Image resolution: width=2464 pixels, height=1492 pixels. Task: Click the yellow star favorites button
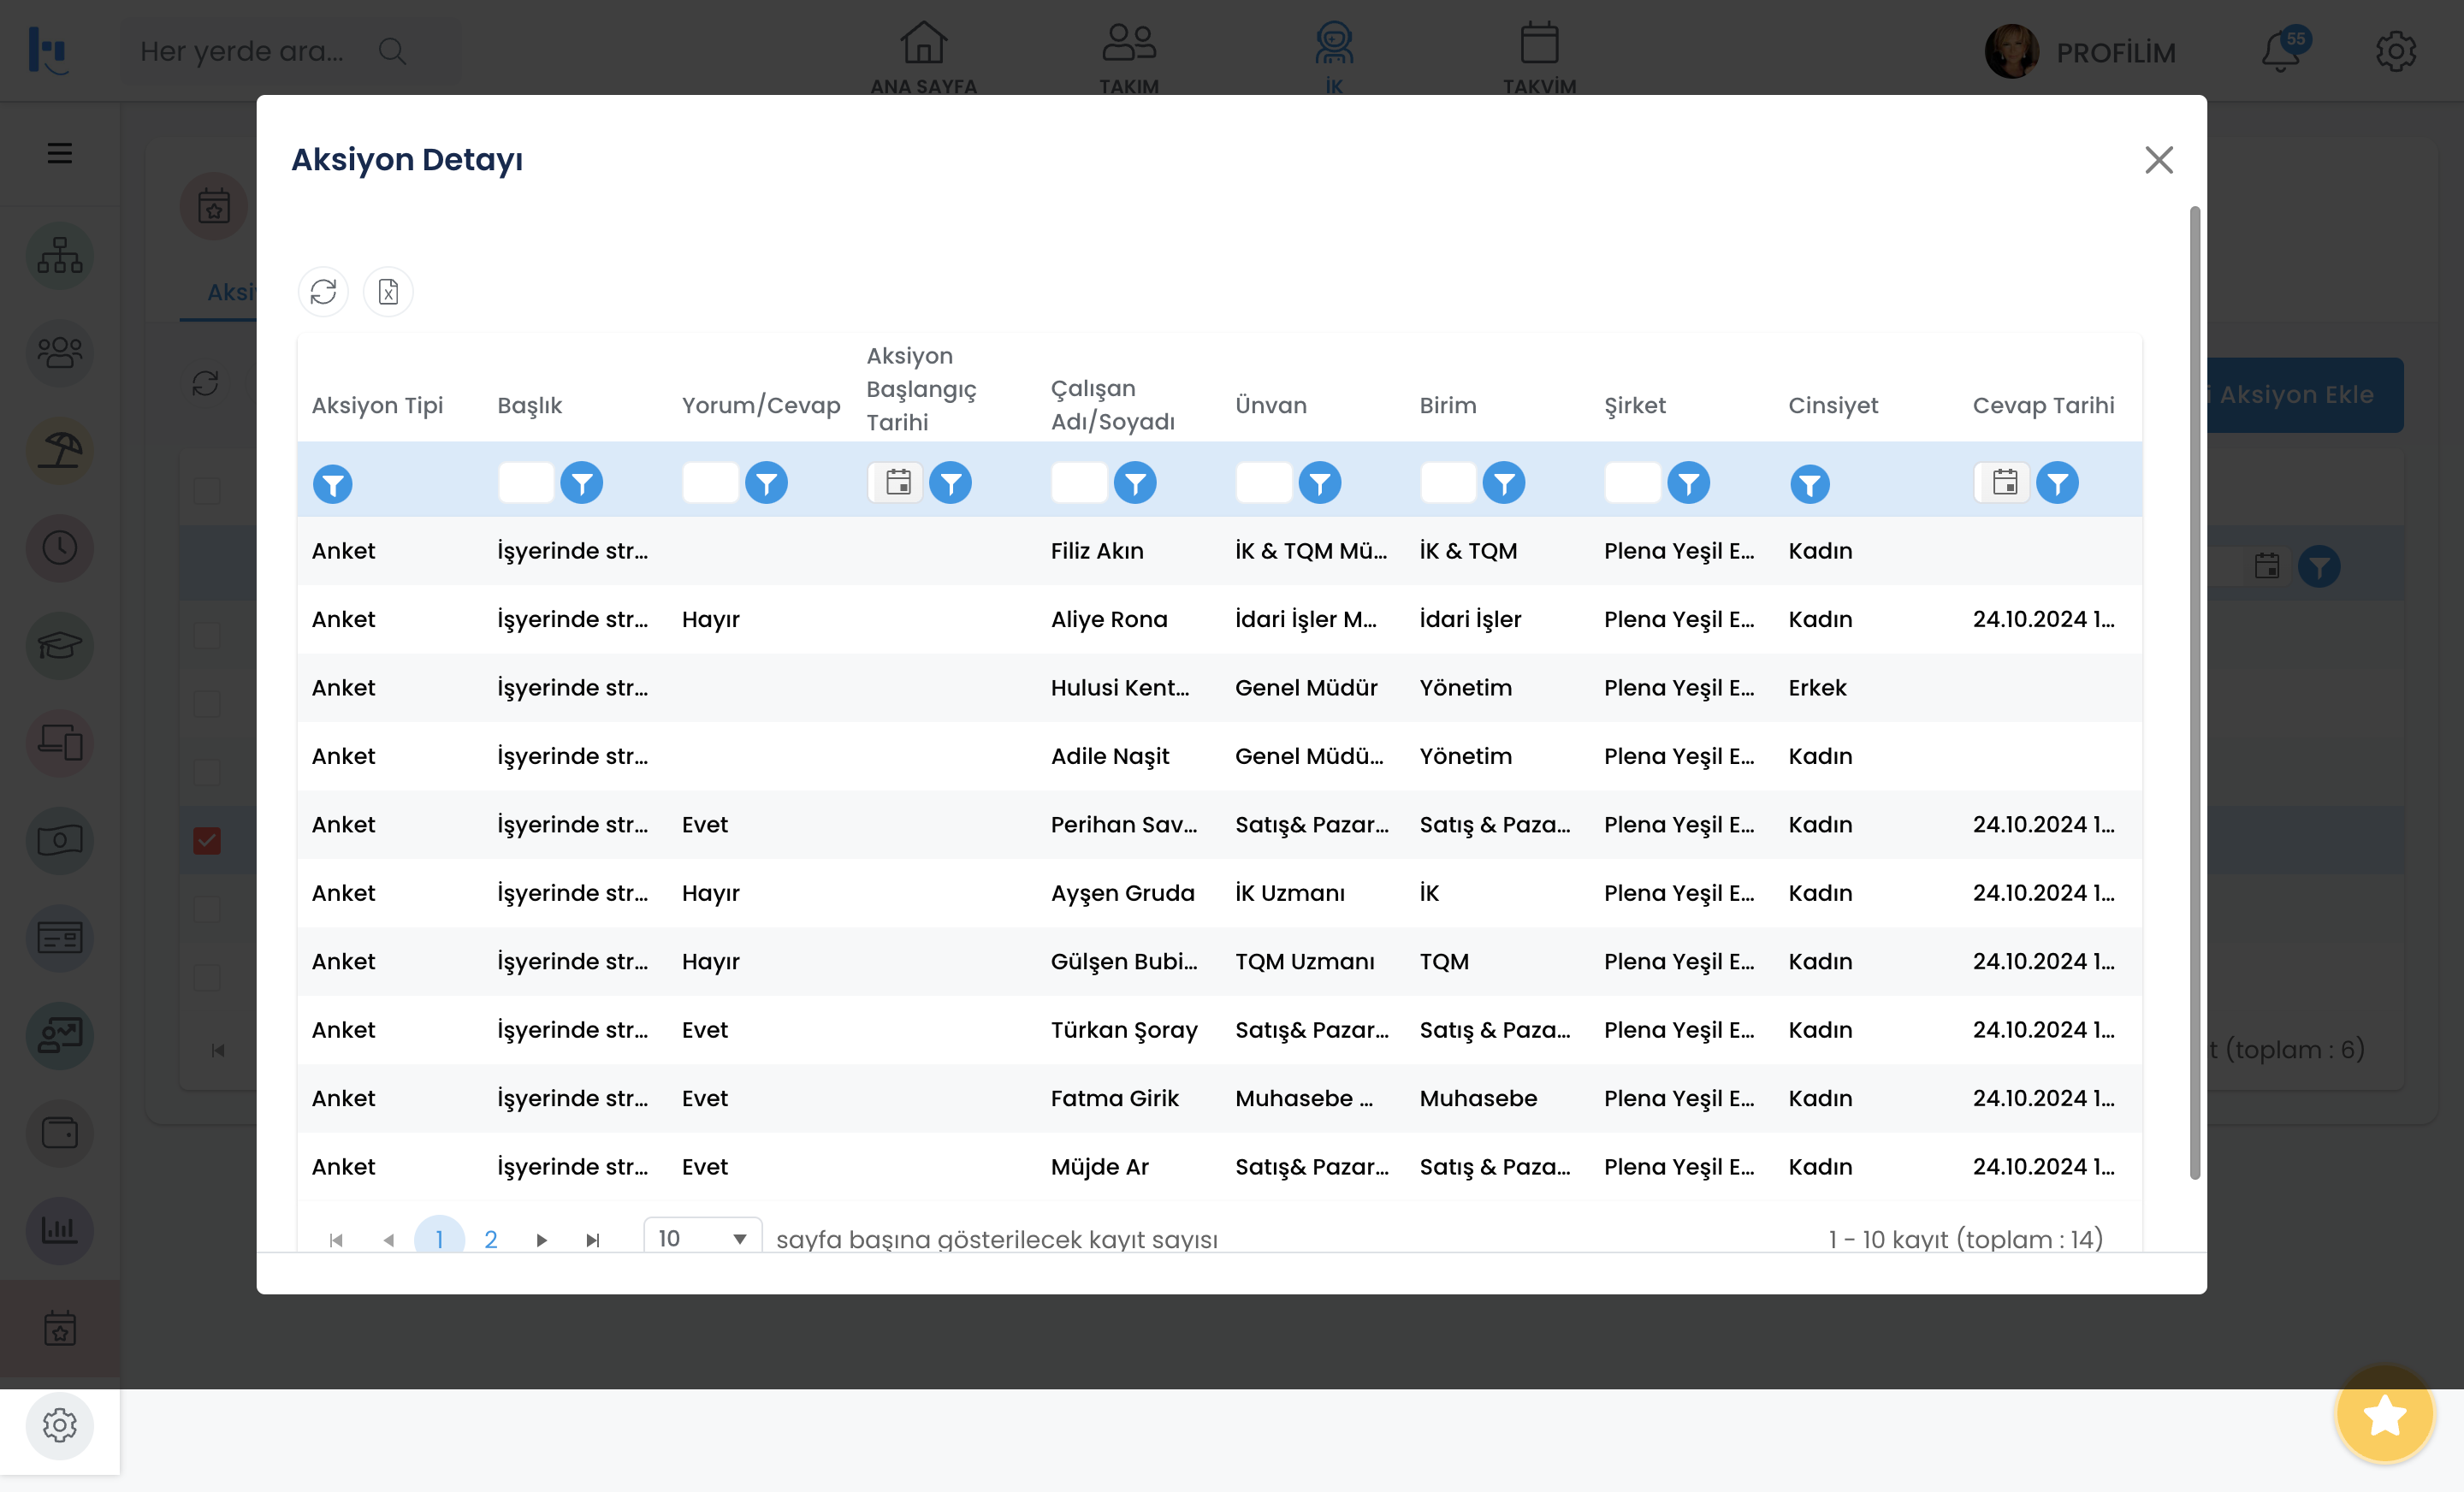(2384, 1415)
